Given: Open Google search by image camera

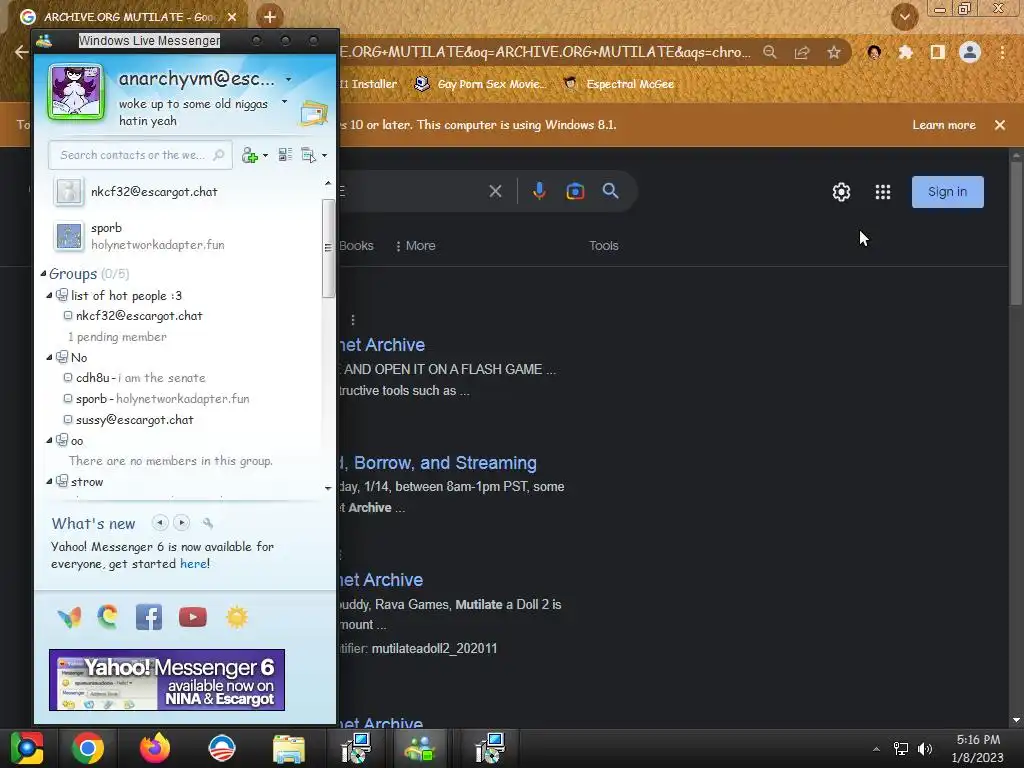Looking at the screenshot, I should [x=575, y=191].
